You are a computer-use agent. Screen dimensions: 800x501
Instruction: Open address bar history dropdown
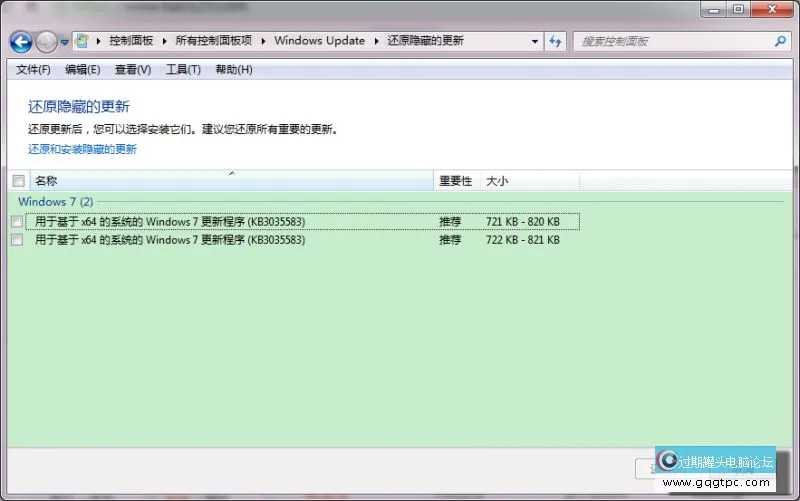(x=535, y=41)
